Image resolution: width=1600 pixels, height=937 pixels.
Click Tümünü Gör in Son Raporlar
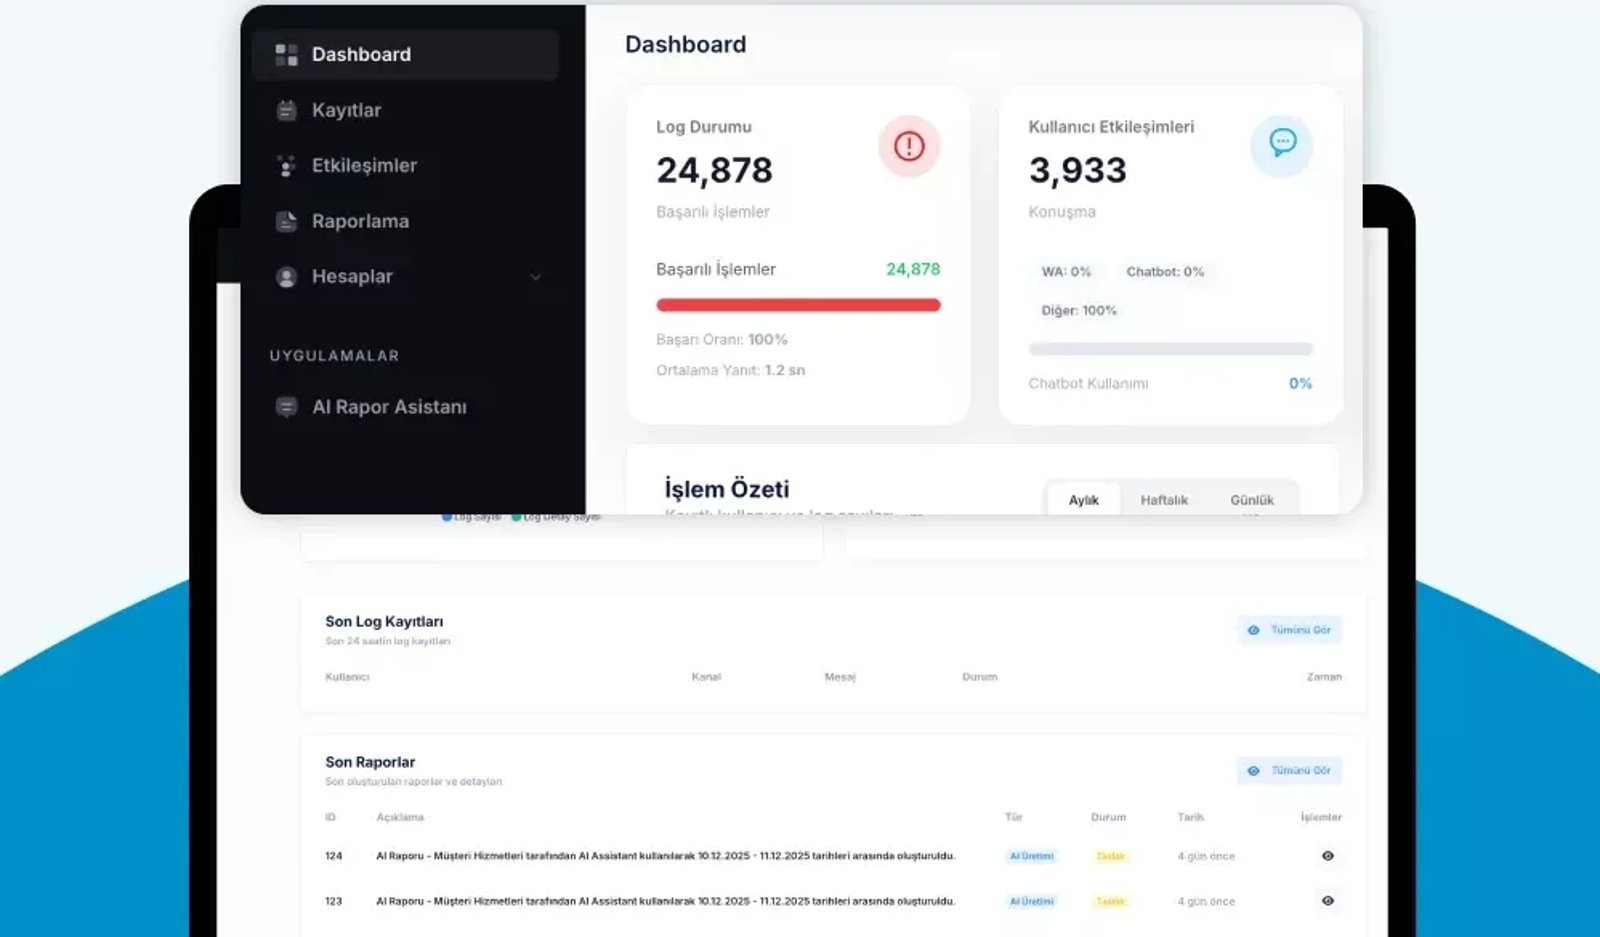[x=1289, y=770]
